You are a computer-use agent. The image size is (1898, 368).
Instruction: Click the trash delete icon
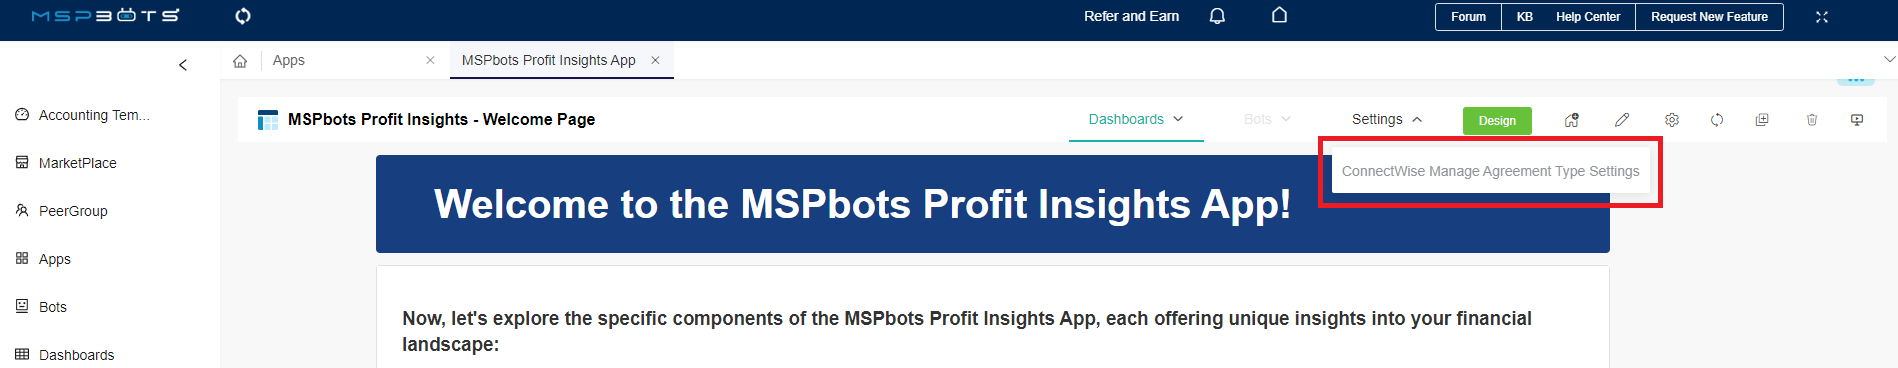pos(1812,120)
